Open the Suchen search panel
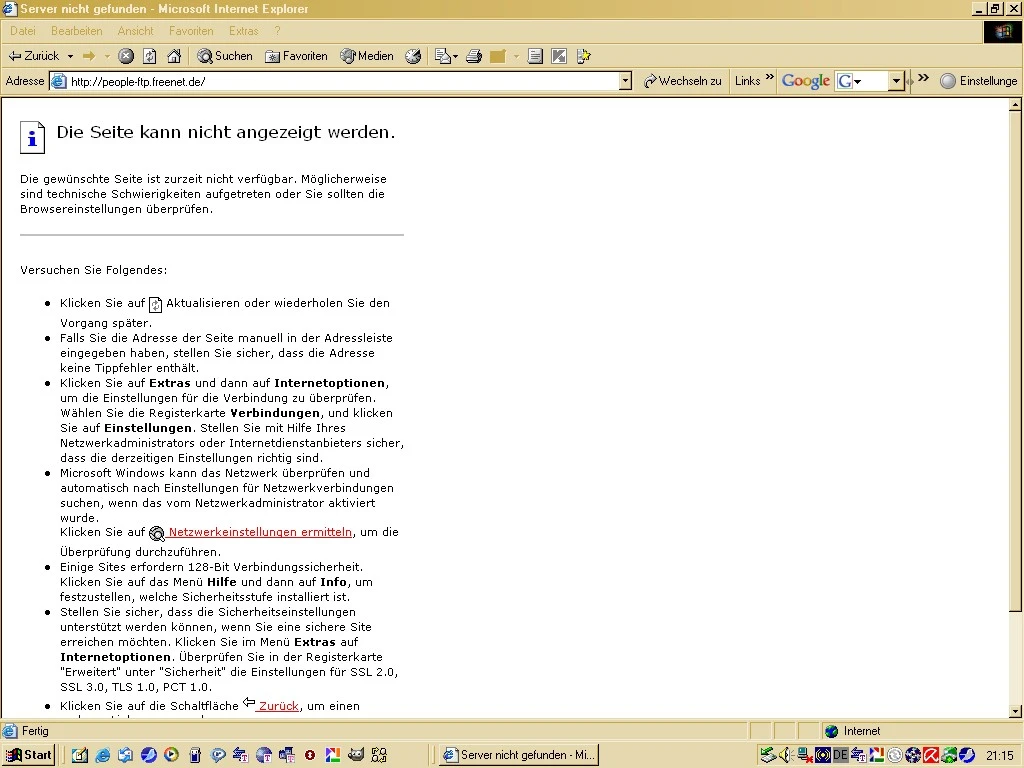The image size is (1024, 768). pos(225,56)
